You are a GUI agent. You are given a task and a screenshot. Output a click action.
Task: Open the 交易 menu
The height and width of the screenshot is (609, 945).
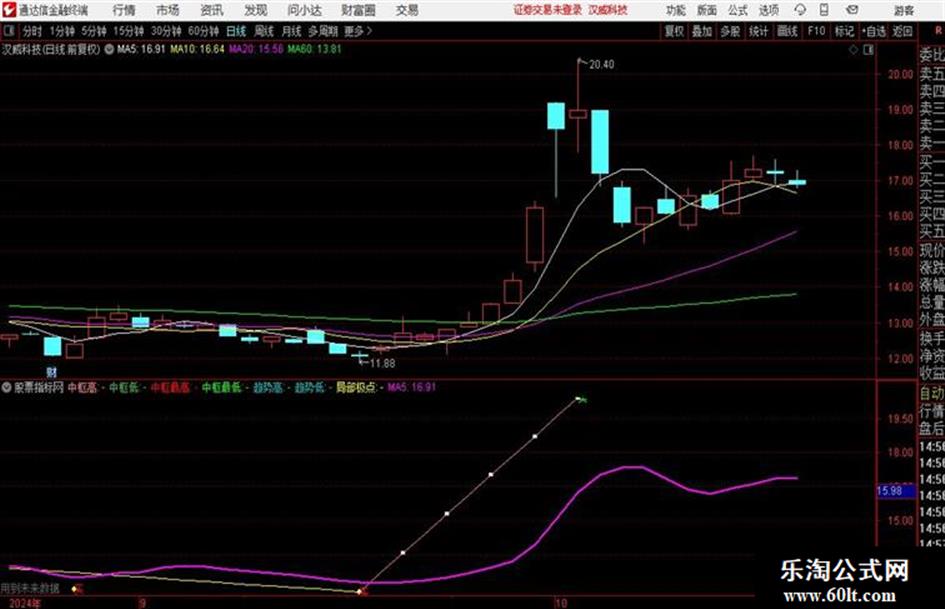coord(407,10)
